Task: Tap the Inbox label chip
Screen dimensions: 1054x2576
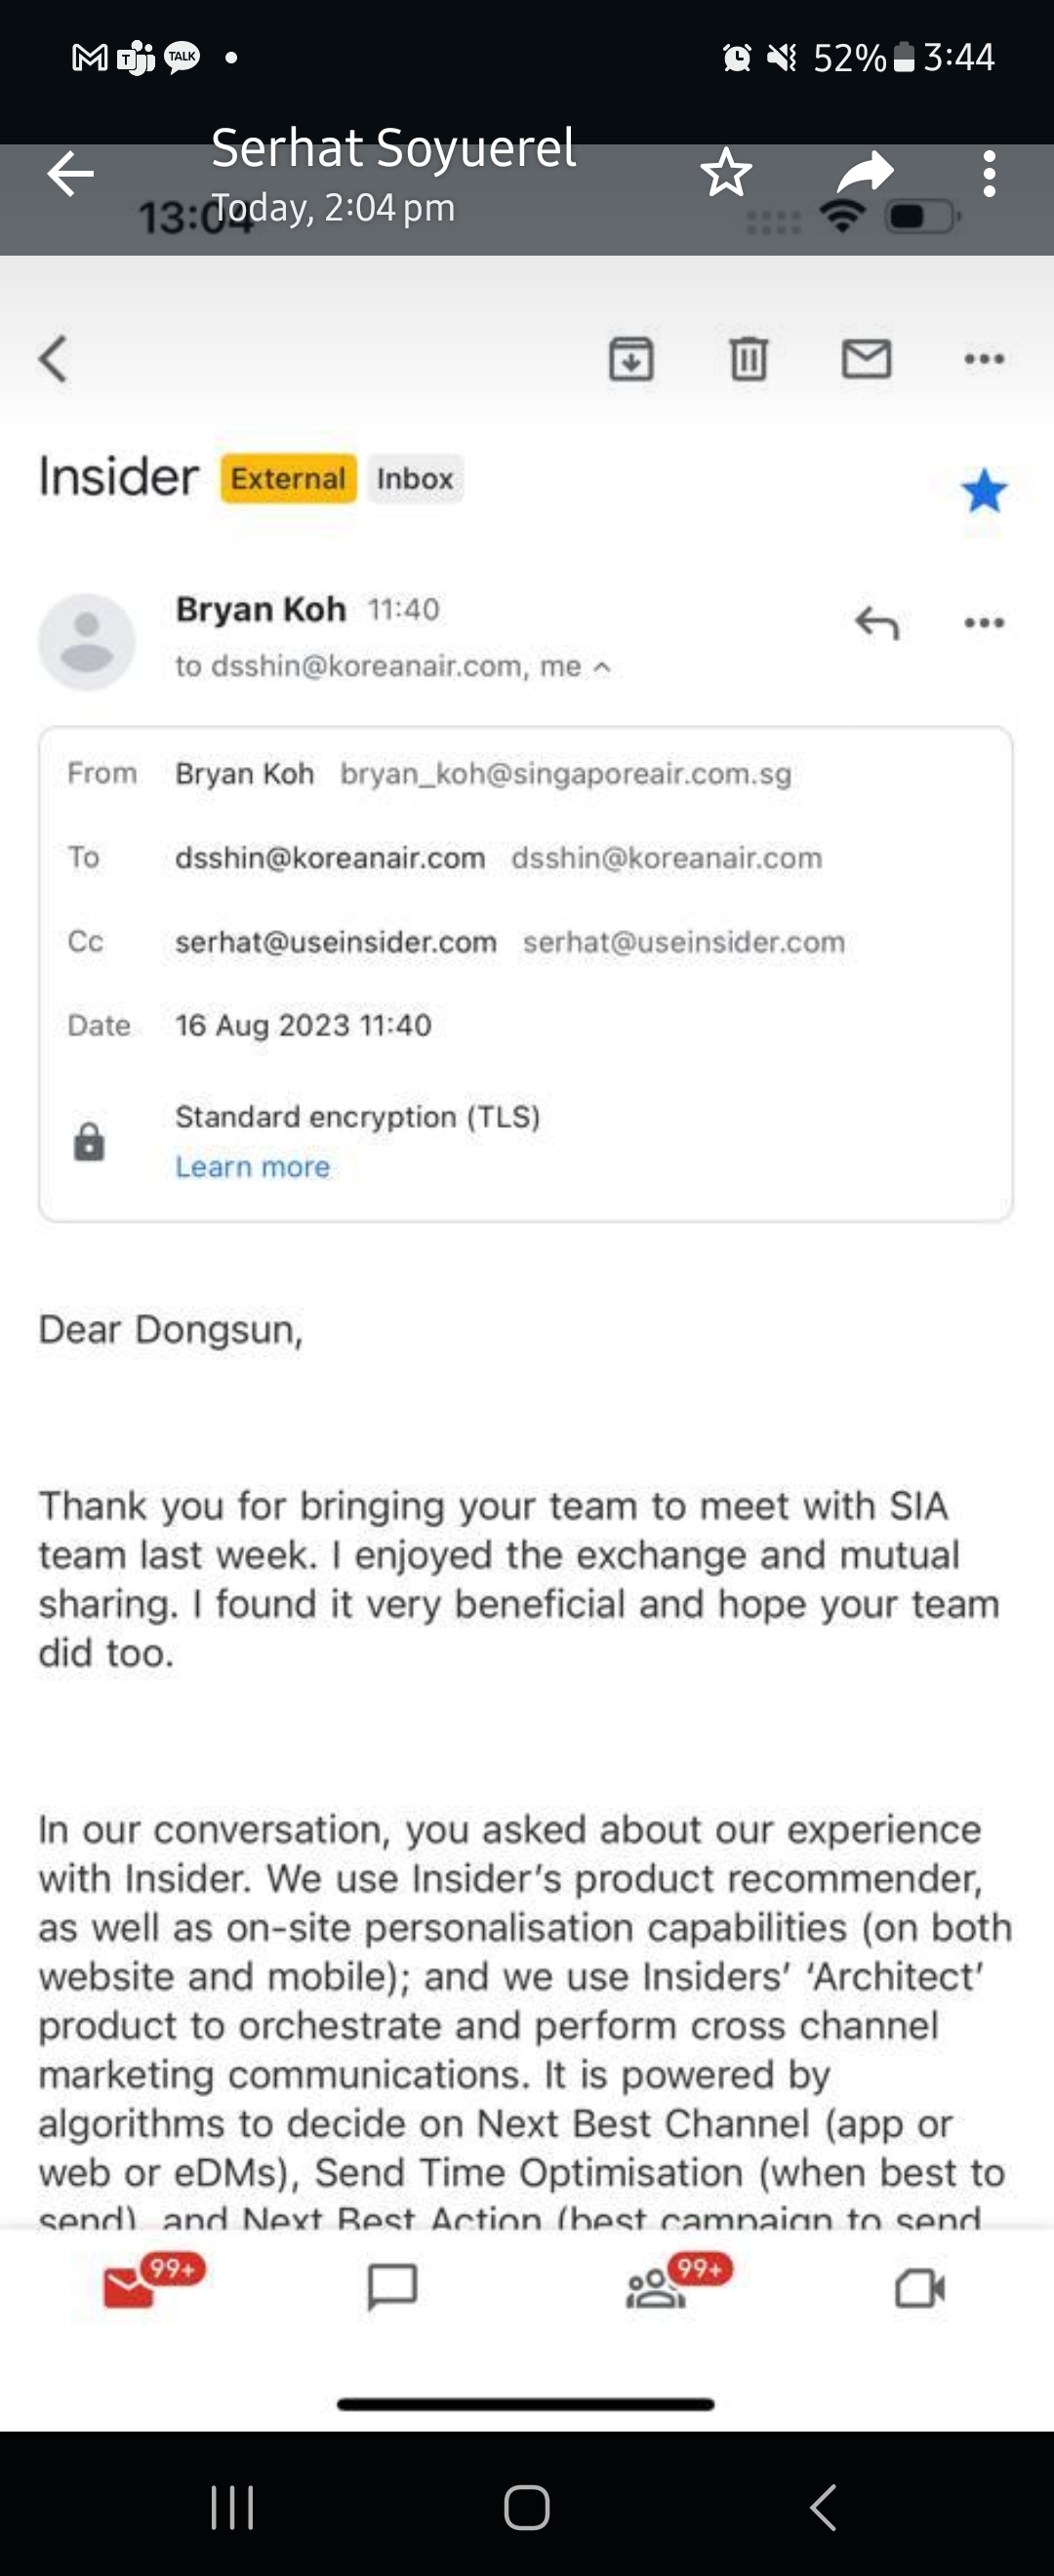Action: pos(415,478)
